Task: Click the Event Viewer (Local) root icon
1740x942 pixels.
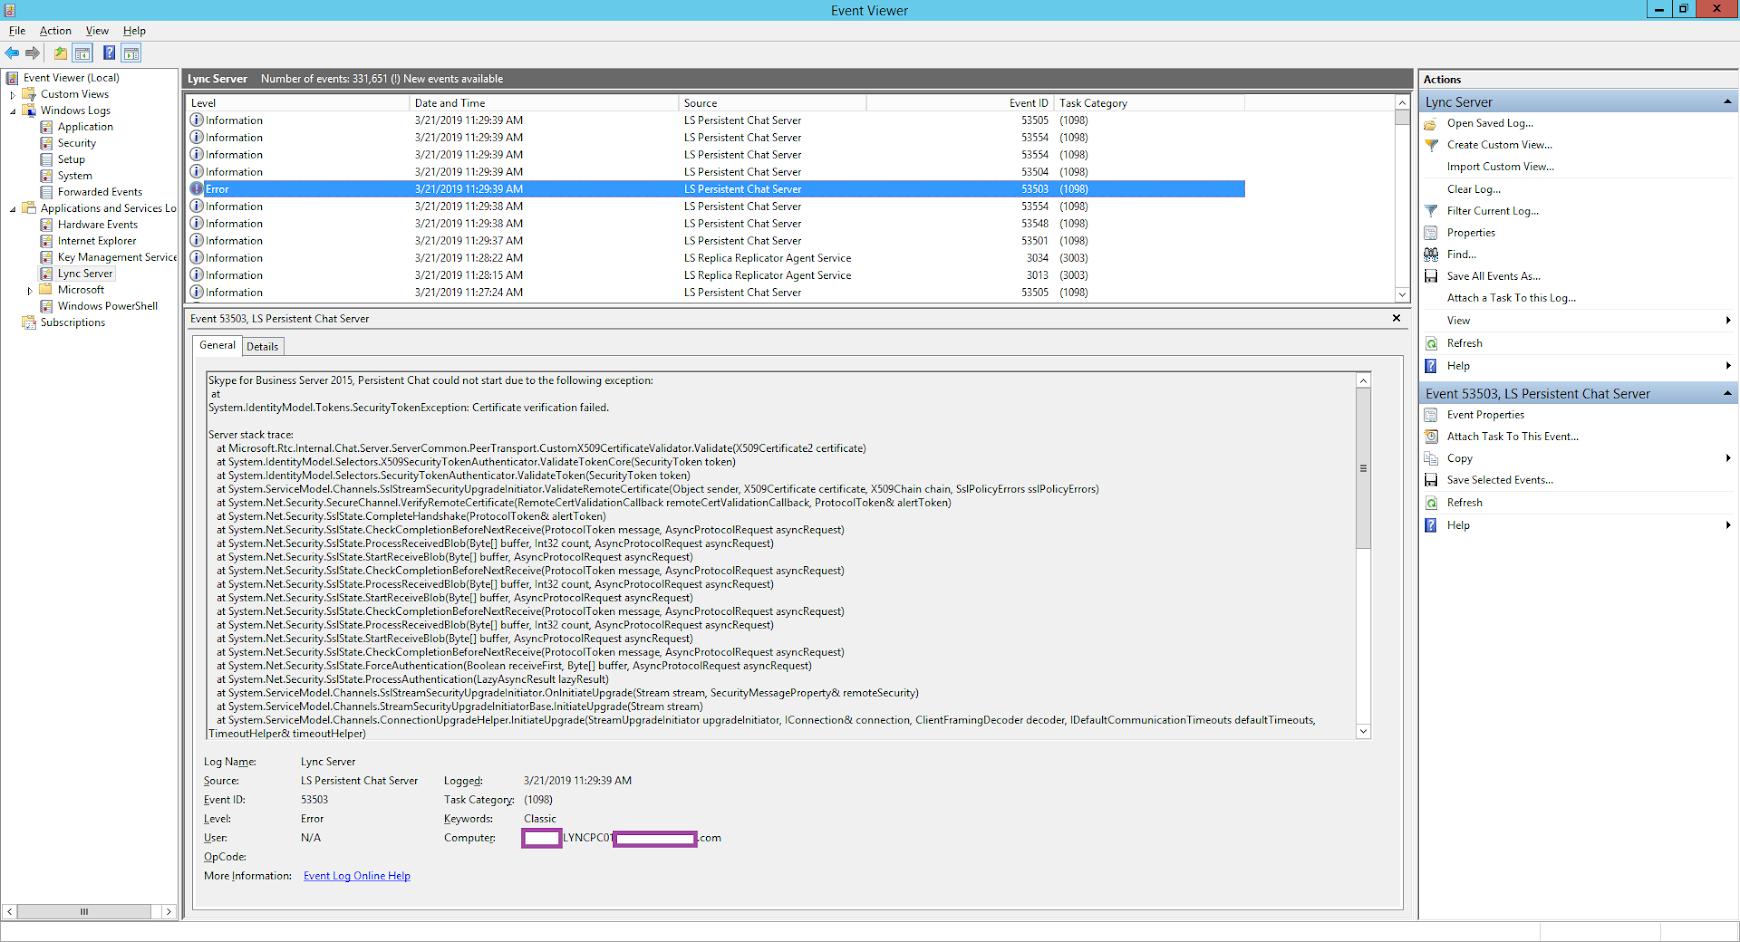Action: pyautogui.click(x=12, y=78)
